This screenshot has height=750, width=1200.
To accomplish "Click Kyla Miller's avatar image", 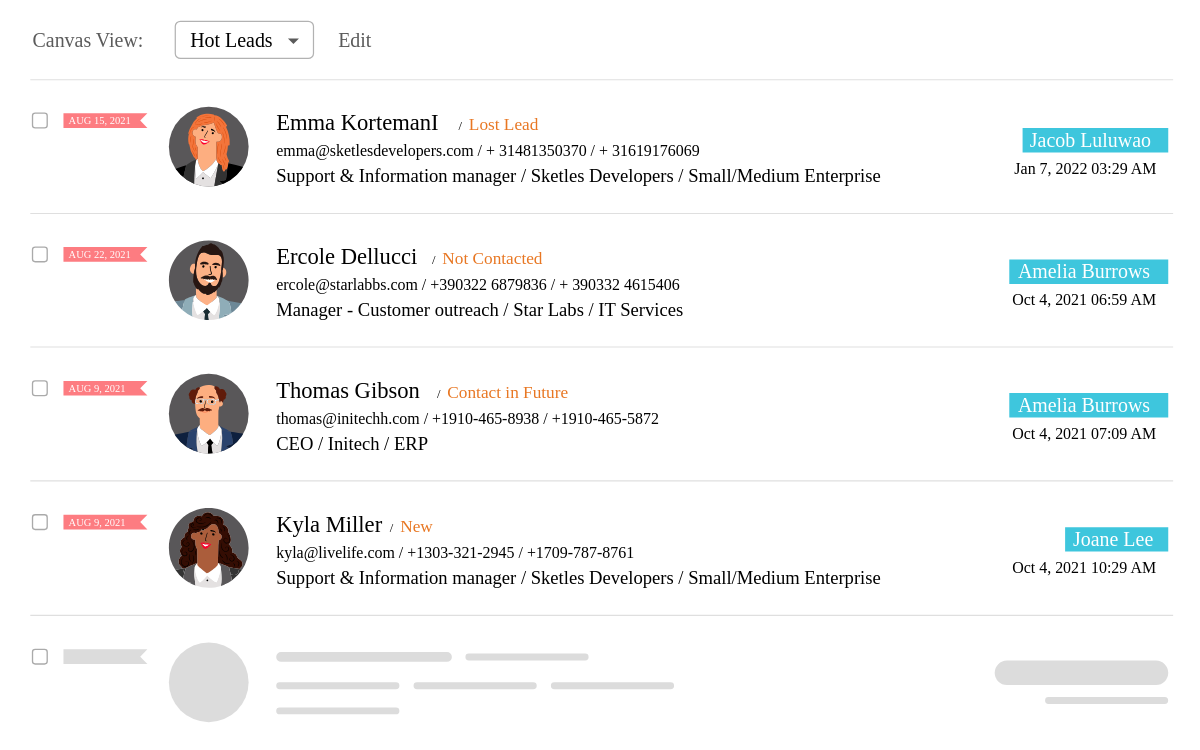I will coord(208,548).
